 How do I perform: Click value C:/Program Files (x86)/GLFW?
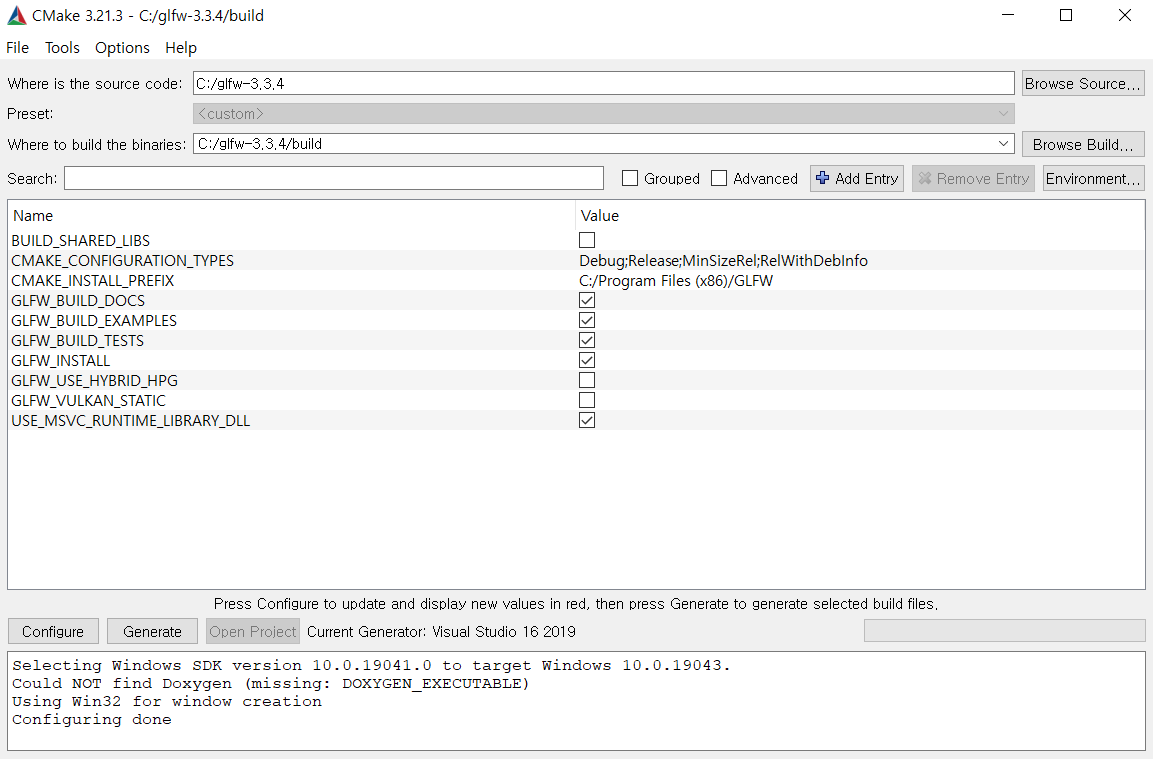click(x=676, y=280)
